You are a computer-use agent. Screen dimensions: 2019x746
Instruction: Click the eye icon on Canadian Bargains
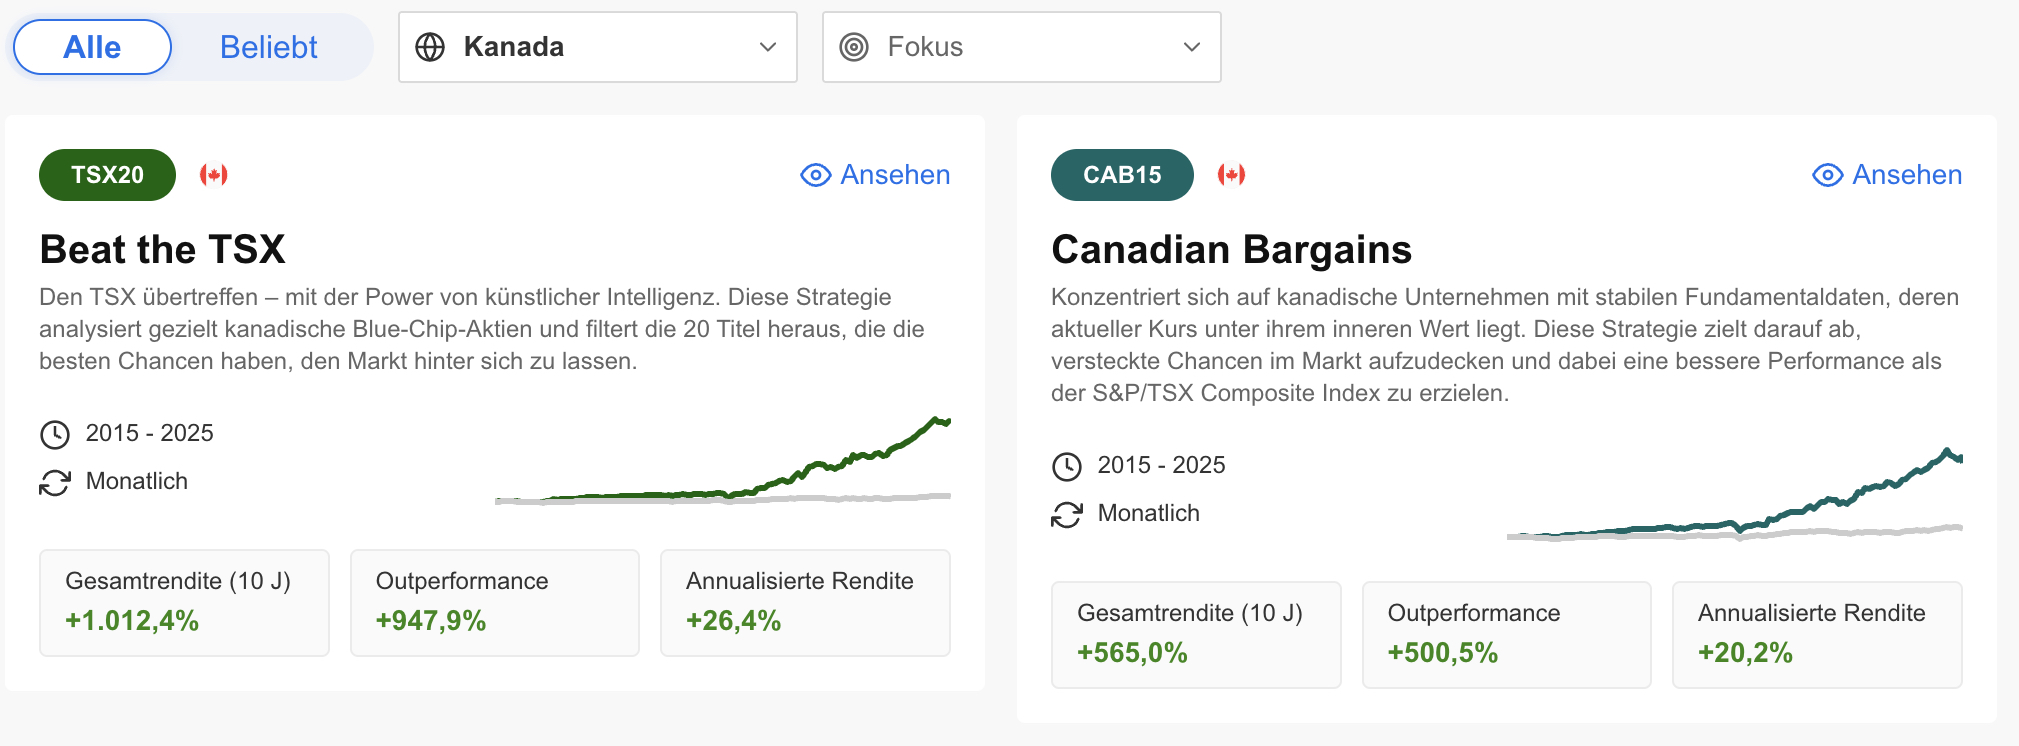[x=1828, y=175]
